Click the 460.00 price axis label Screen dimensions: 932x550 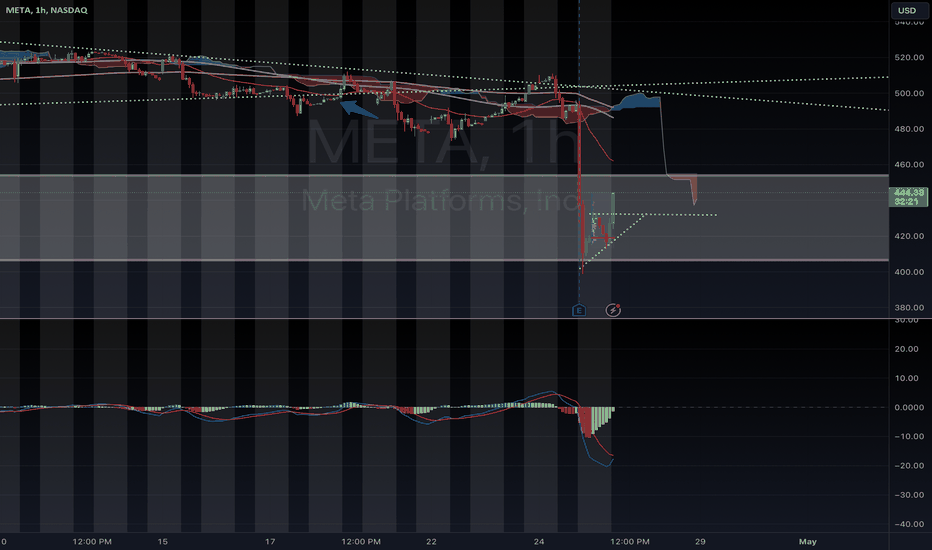click(909, 165)
